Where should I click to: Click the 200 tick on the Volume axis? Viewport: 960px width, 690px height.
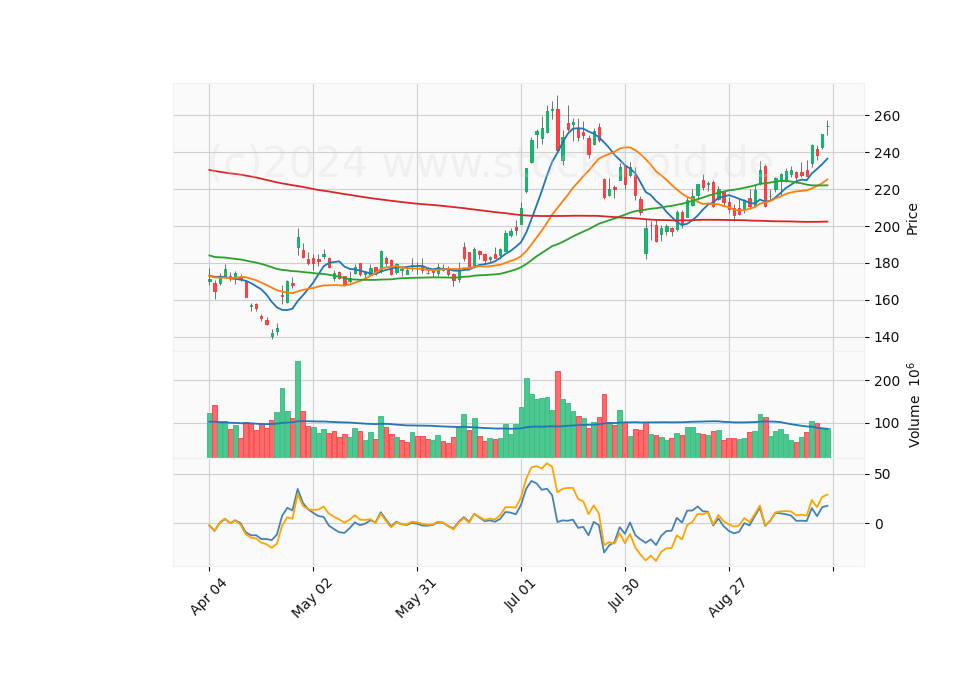tap(887, 381)
